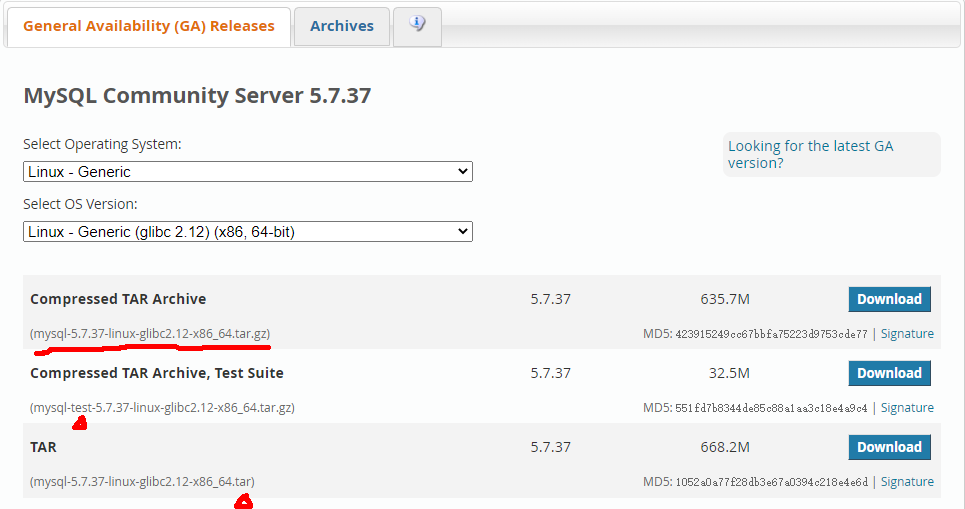The width and height of the screenshot is (965, 509).
Task: Click MD5 hash 423915249cc67bbfa75223d9753cde77
Action: click(771, 334)
